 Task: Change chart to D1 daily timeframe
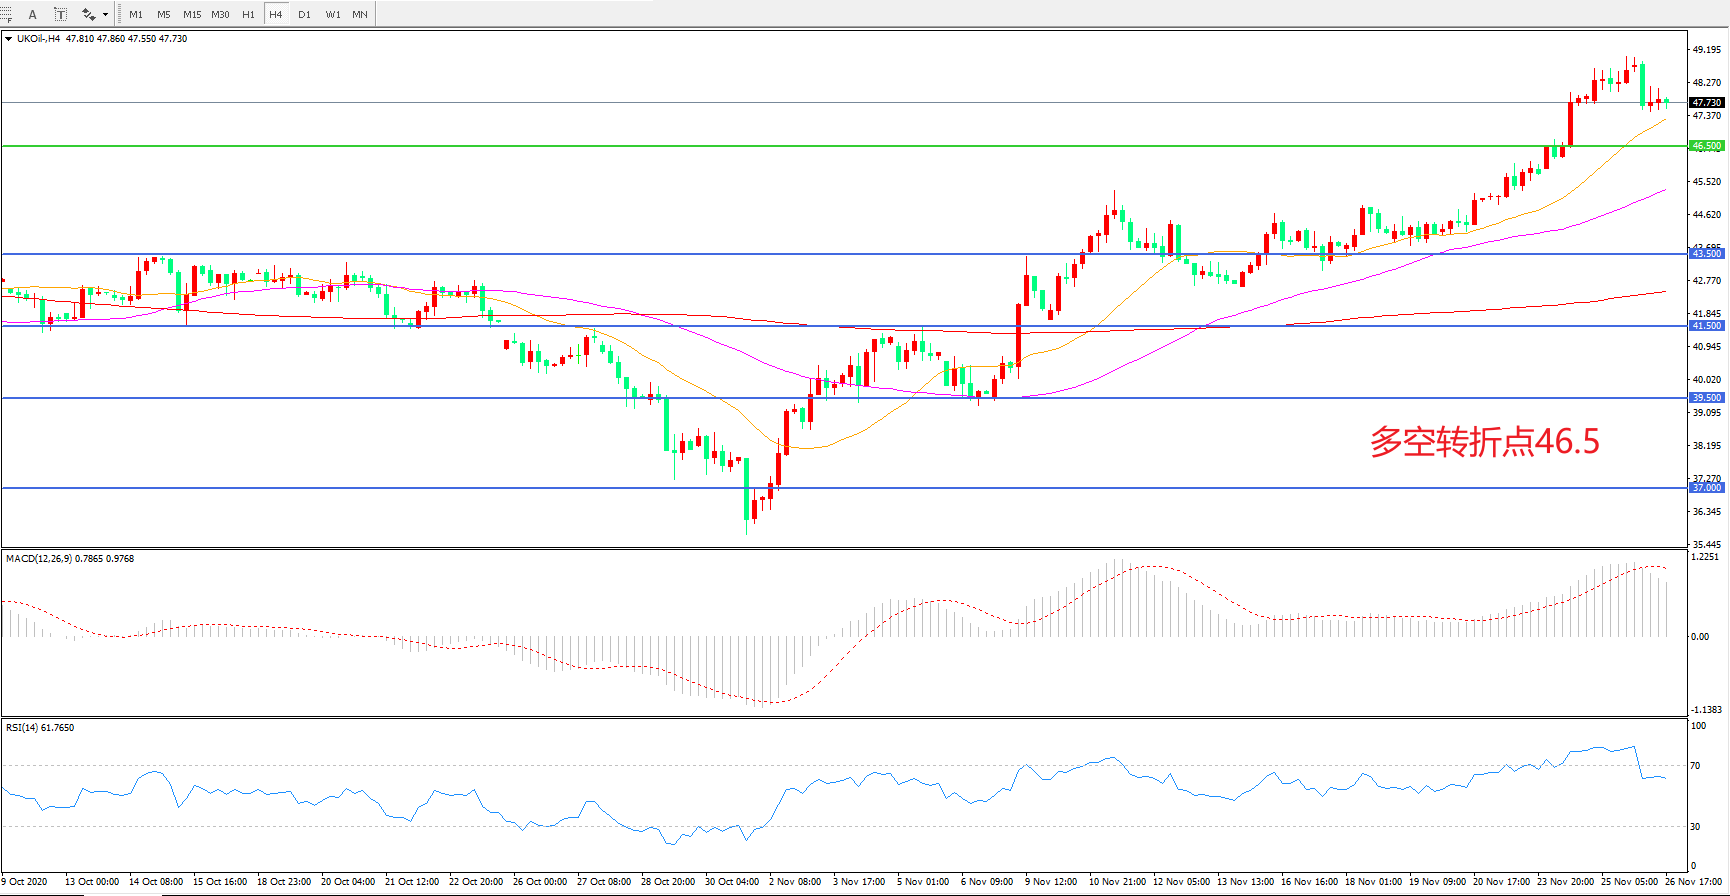click(x=304, y=14)
